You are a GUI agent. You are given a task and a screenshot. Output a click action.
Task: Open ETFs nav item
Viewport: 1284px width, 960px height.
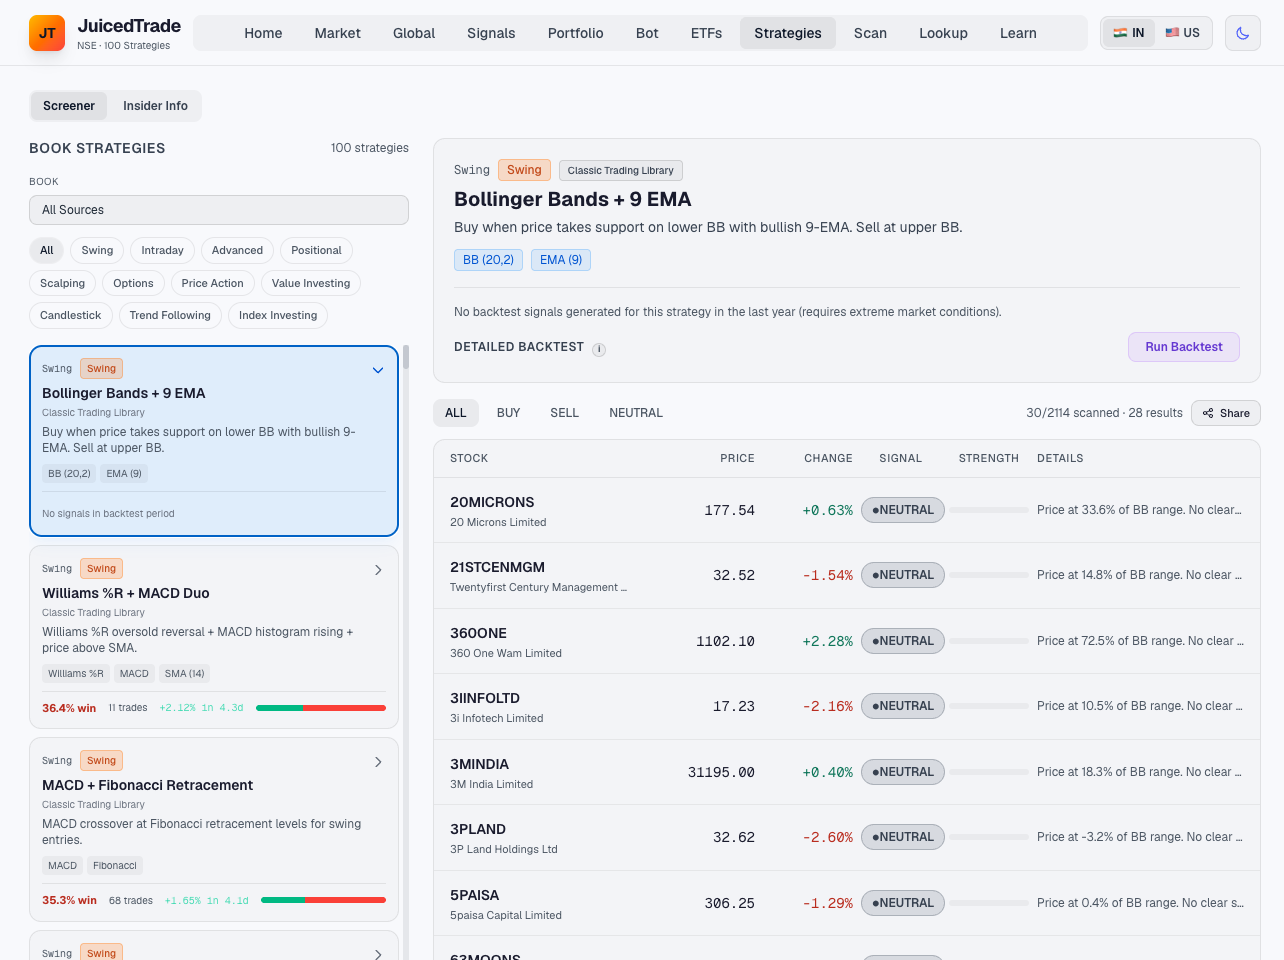coord(706,33)
